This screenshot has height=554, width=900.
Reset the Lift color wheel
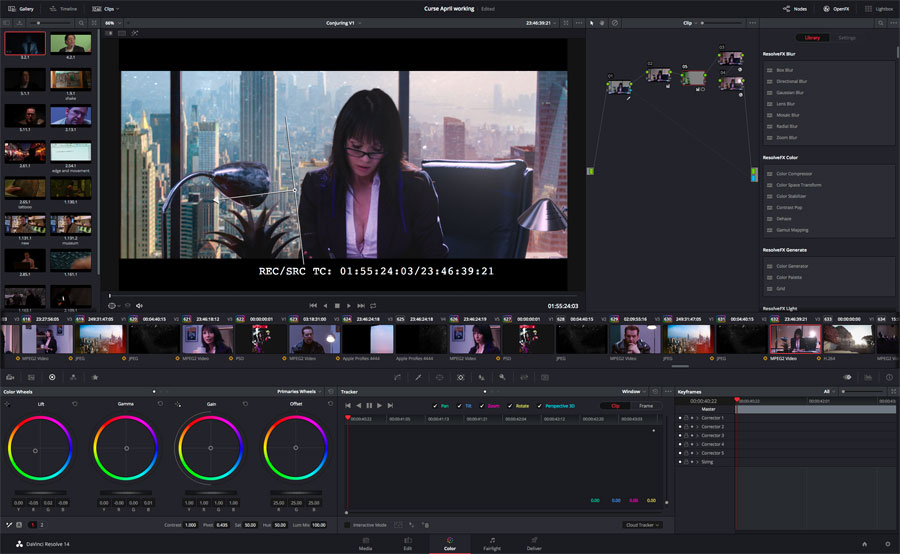click(75, 404)
